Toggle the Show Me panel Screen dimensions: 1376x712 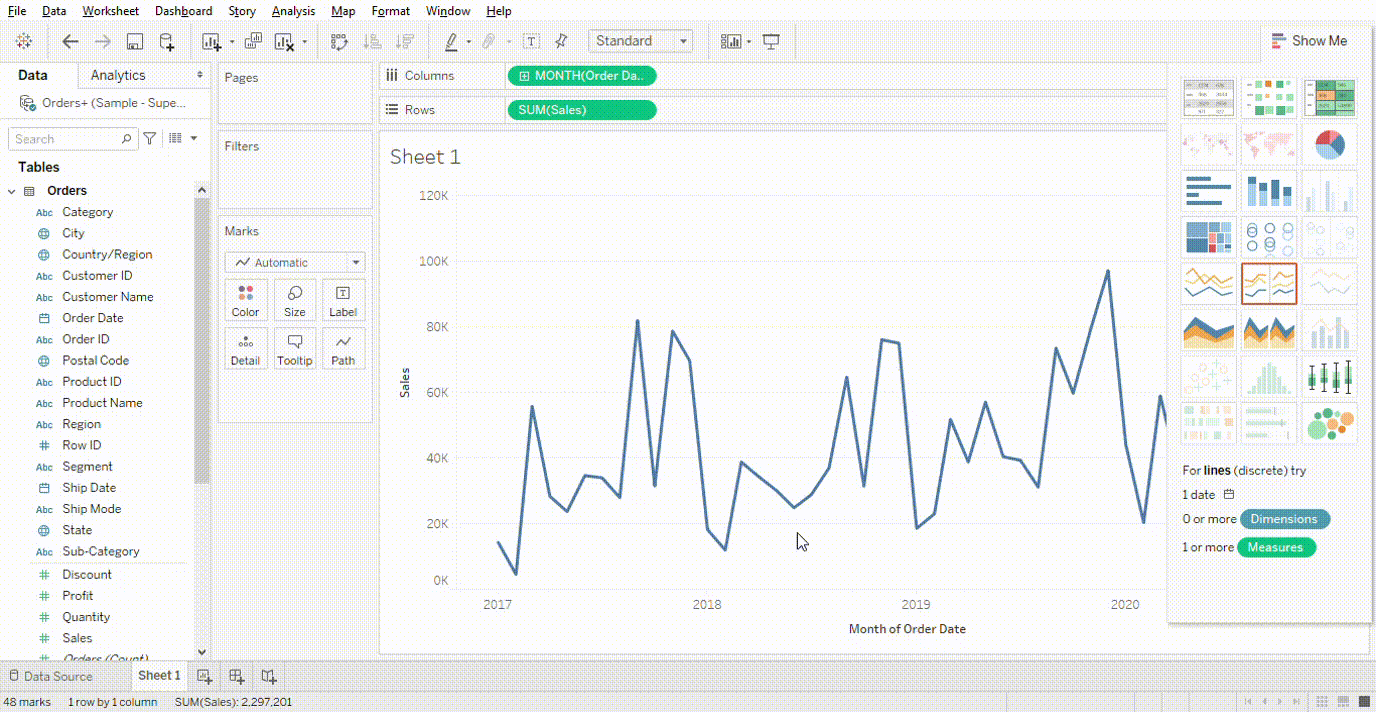click(x=1309, y=41)
